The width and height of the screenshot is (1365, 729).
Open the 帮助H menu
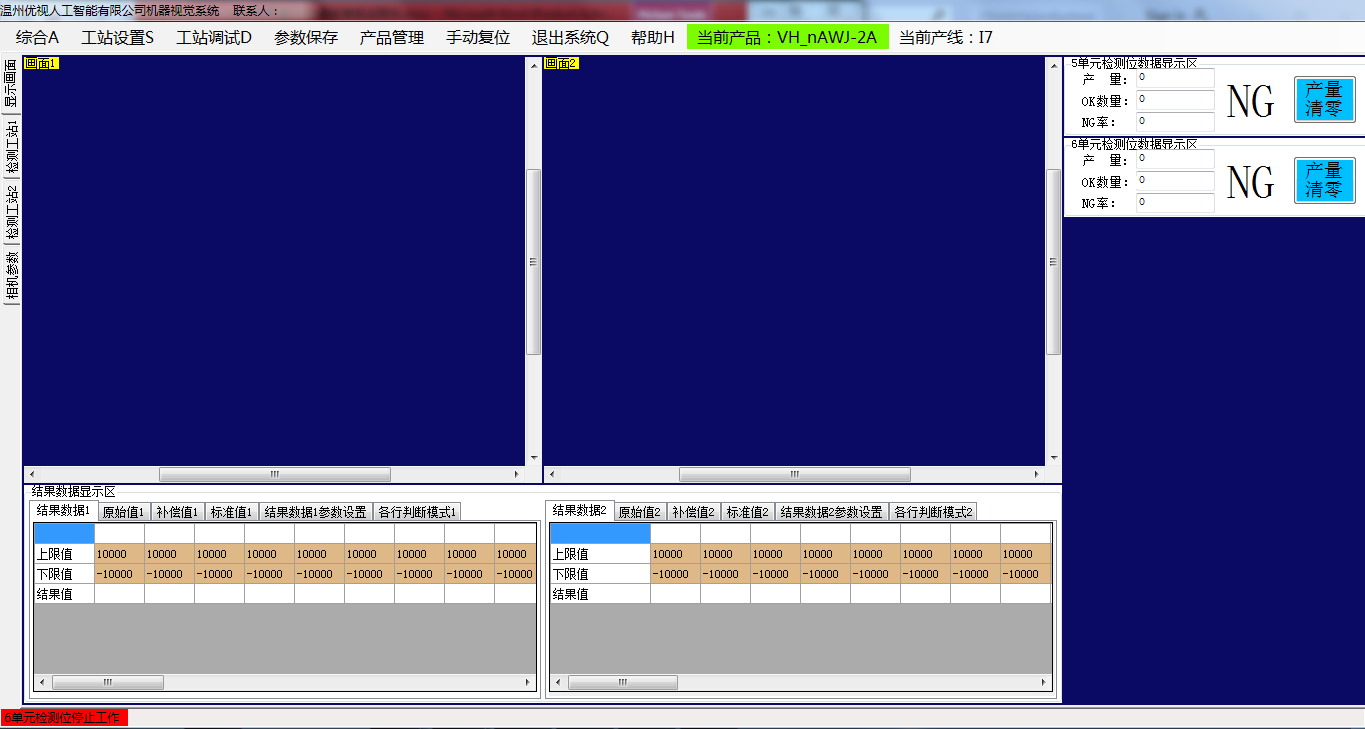point(652,38)
